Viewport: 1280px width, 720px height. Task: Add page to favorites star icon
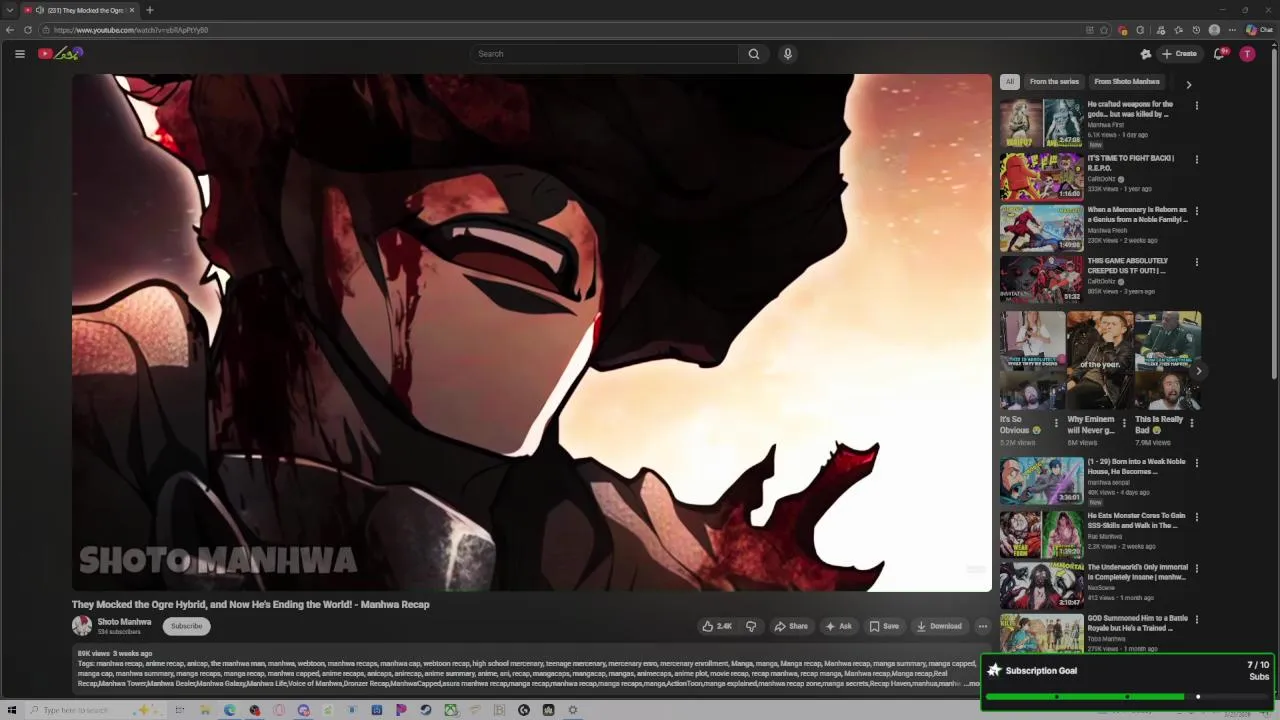click(x=1104, y=30)
